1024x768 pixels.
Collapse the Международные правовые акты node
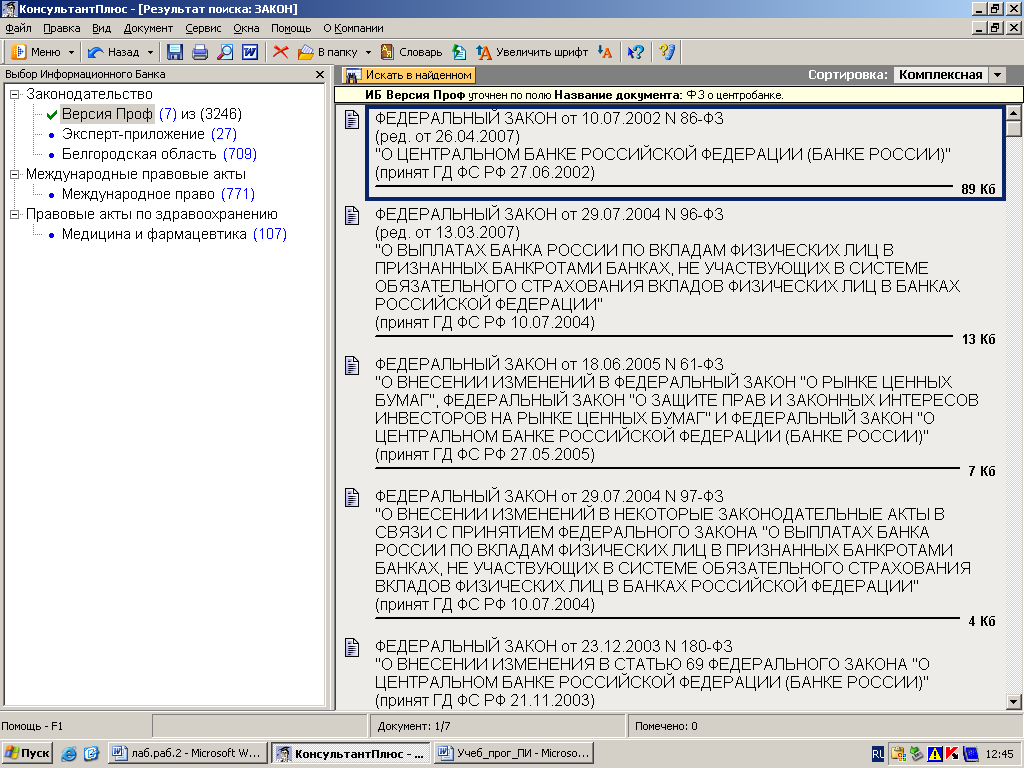pos(14,174)
